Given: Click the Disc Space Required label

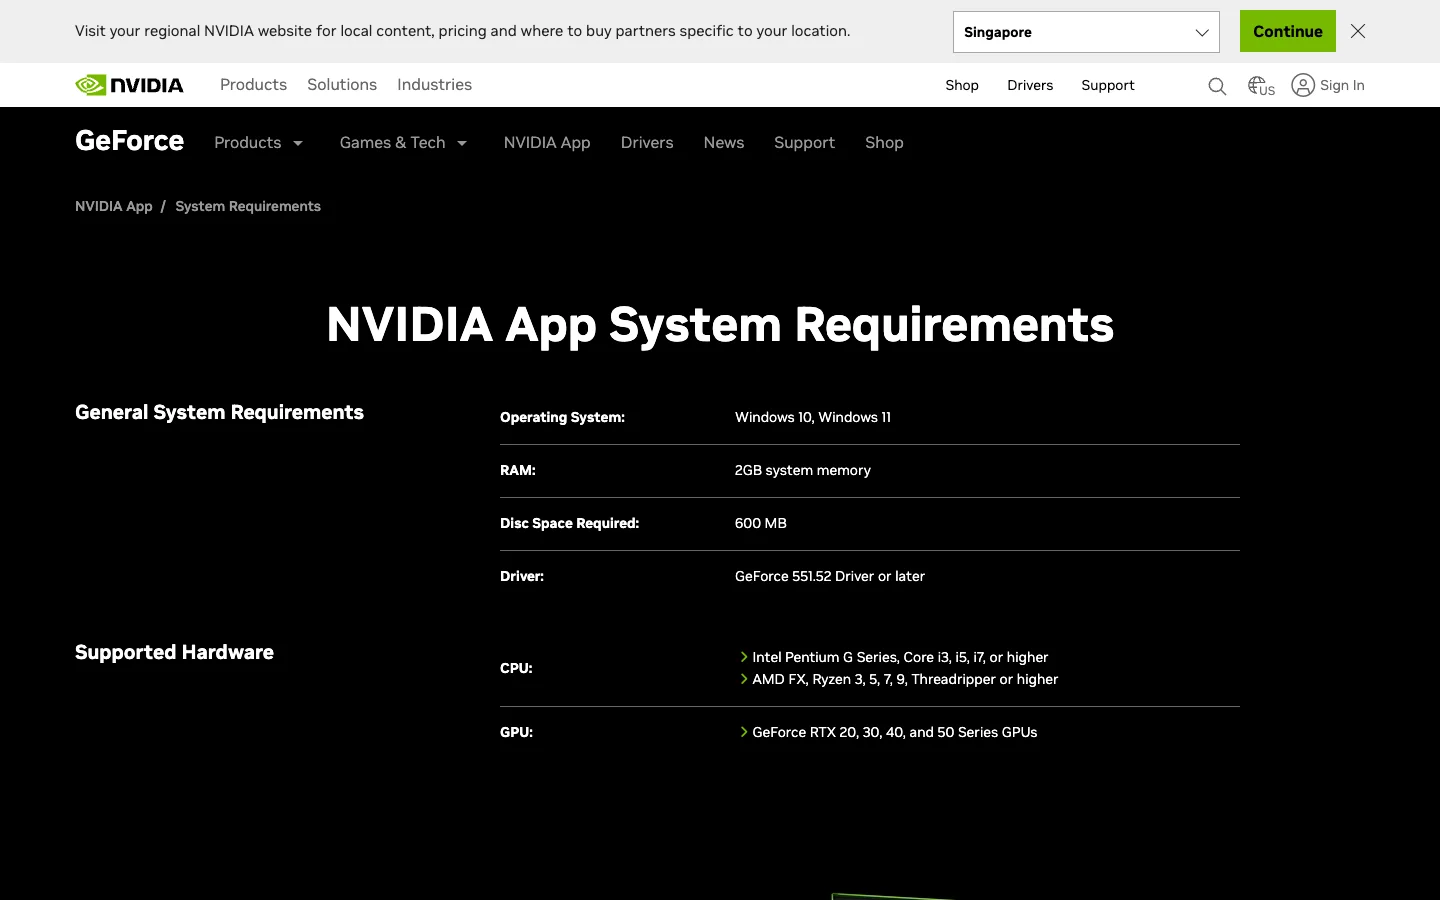Looking at the screenshot, I should coord(569,523).
